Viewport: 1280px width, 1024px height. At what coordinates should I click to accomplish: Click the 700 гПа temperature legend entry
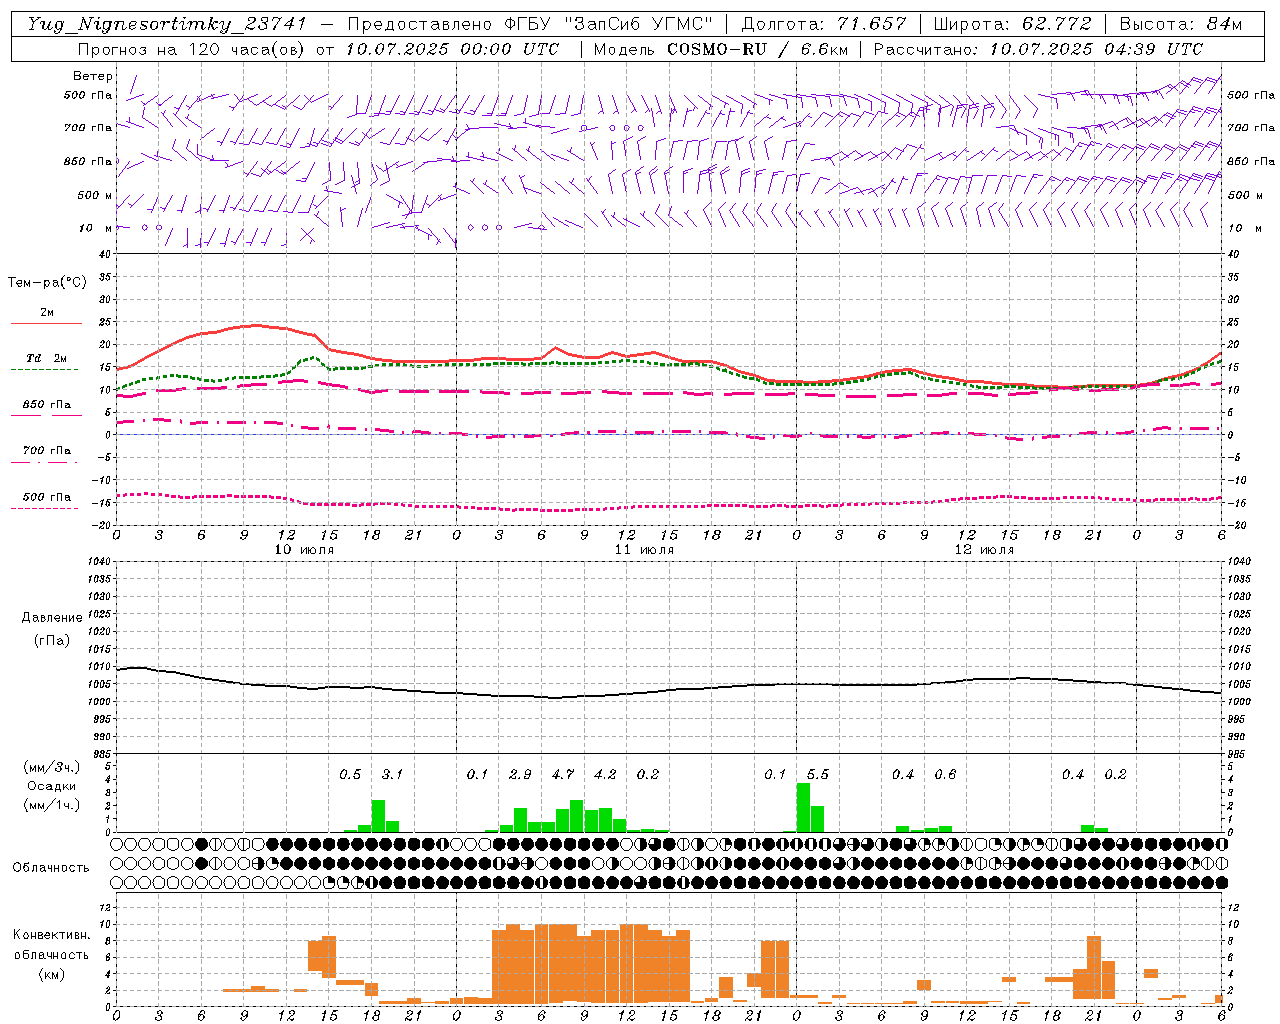point(47,451)
